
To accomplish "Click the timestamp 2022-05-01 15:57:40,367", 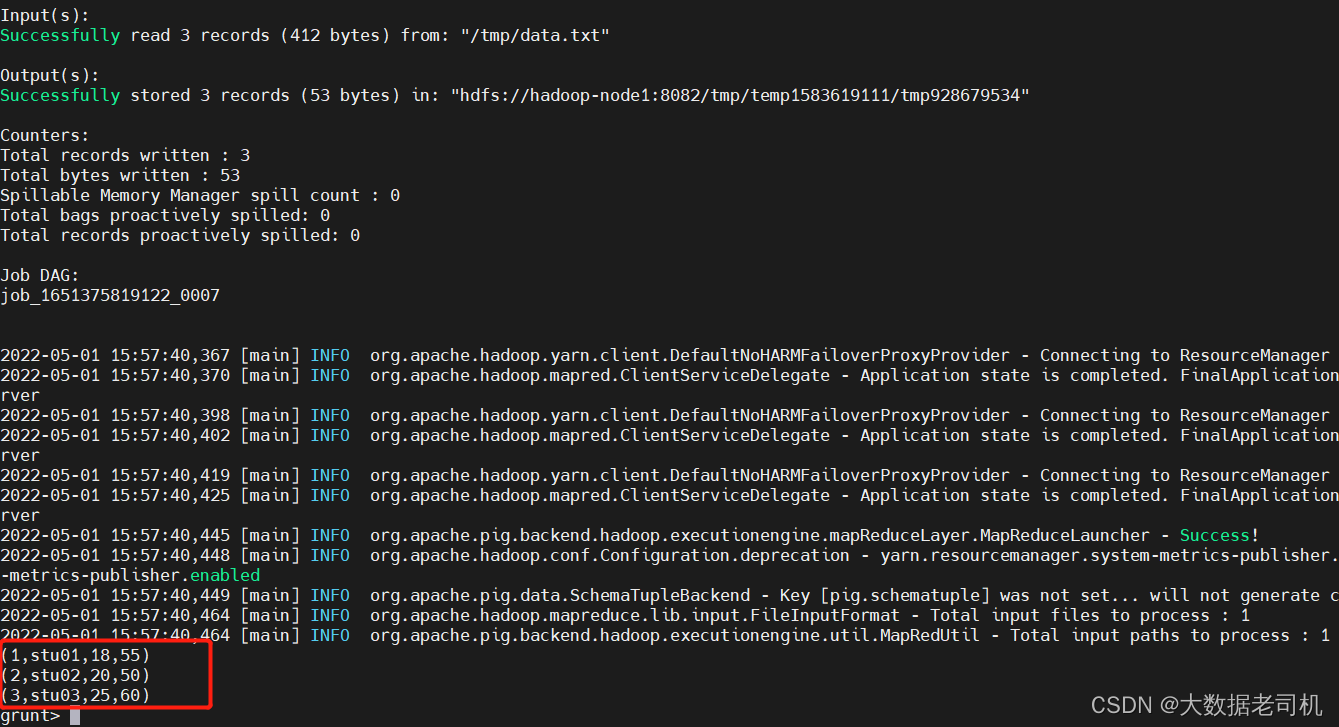I will (x=115, y=355).
